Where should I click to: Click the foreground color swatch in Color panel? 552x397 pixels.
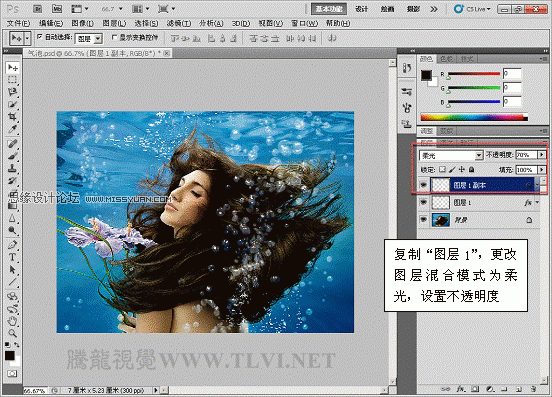click(x=426, y=75)
